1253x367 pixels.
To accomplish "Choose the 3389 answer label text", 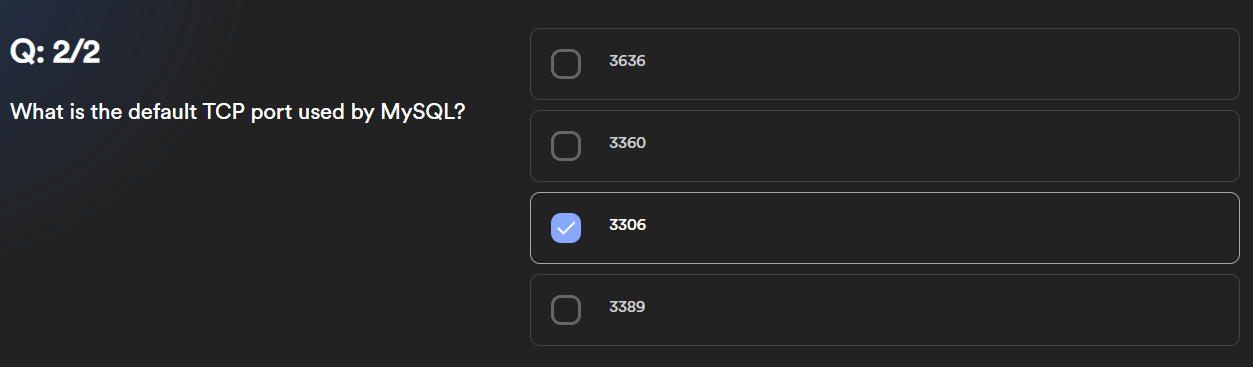I will click(x=627, y=307).
